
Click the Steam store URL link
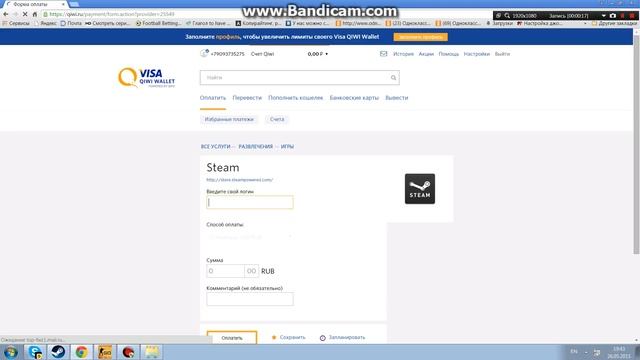(x=240, y=180)
